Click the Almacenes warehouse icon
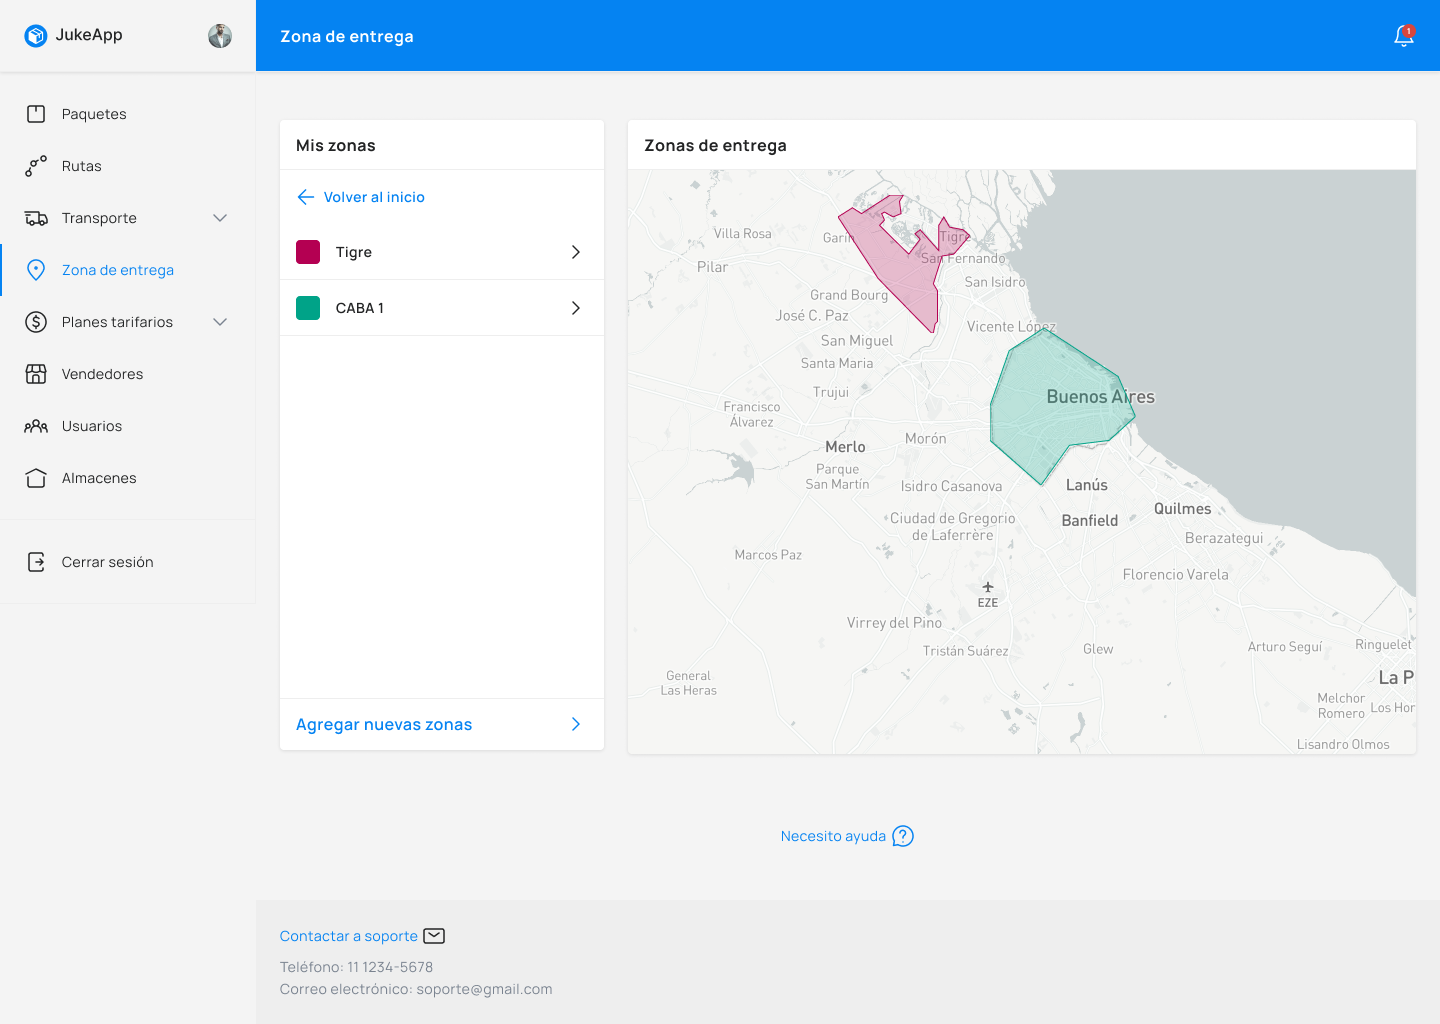This screenshot has height=1024, width=1440. coord(36,478)
